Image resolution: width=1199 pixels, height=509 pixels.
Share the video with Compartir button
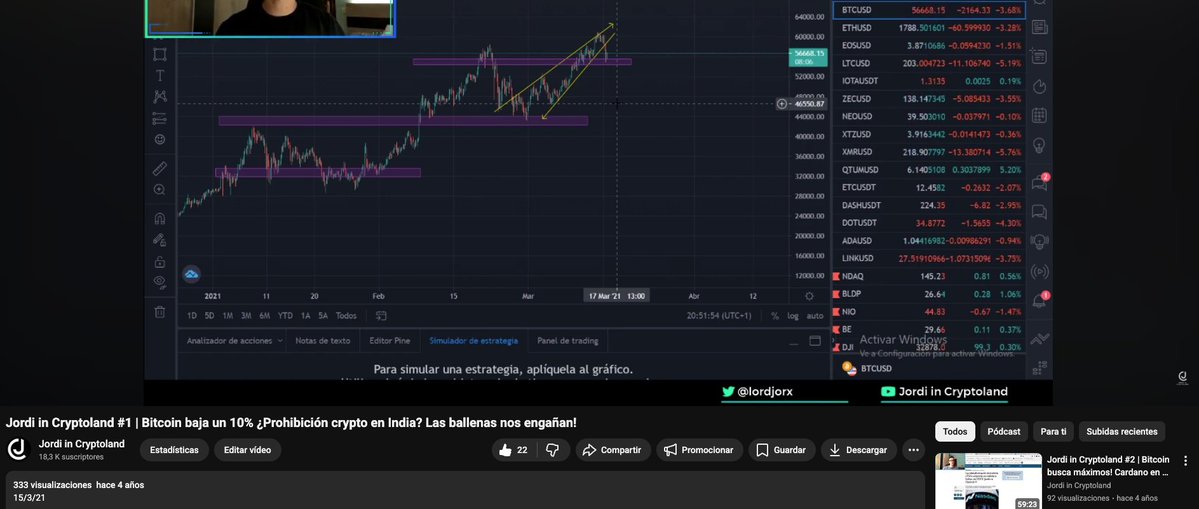point(612,450)
